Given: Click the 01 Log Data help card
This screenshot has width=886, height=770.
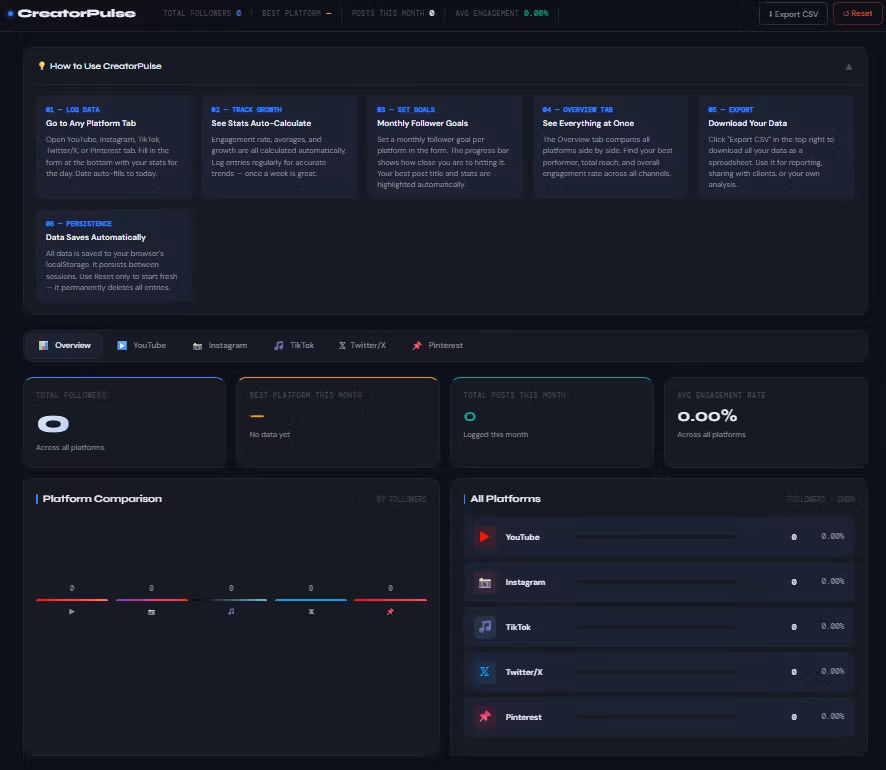Looking at the screenshot, I should [114, 147].
